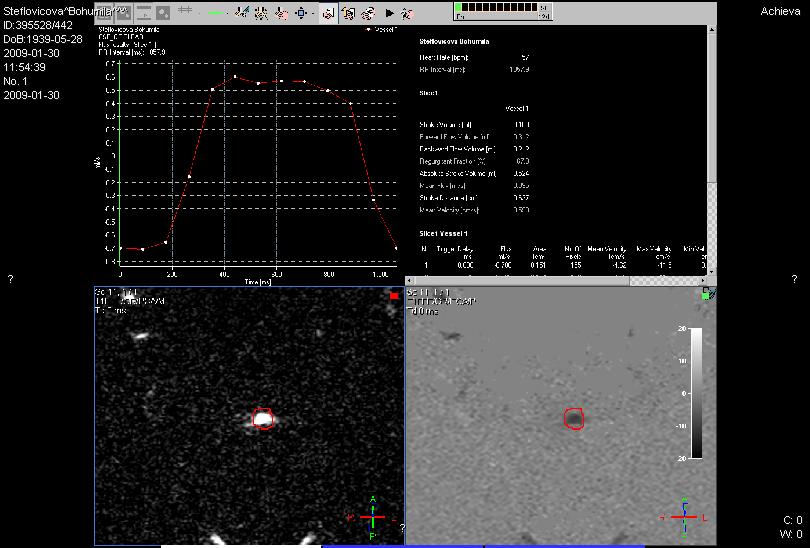
Task: Click the horizontal scrollbar thumb under the results table
Action: coord(522,281)
